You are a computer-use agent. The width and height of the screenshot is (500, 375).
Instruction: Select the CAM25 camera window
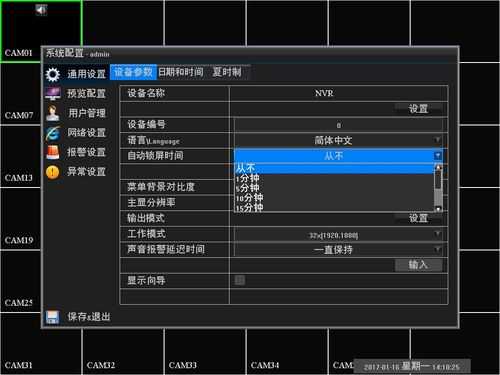20,282
